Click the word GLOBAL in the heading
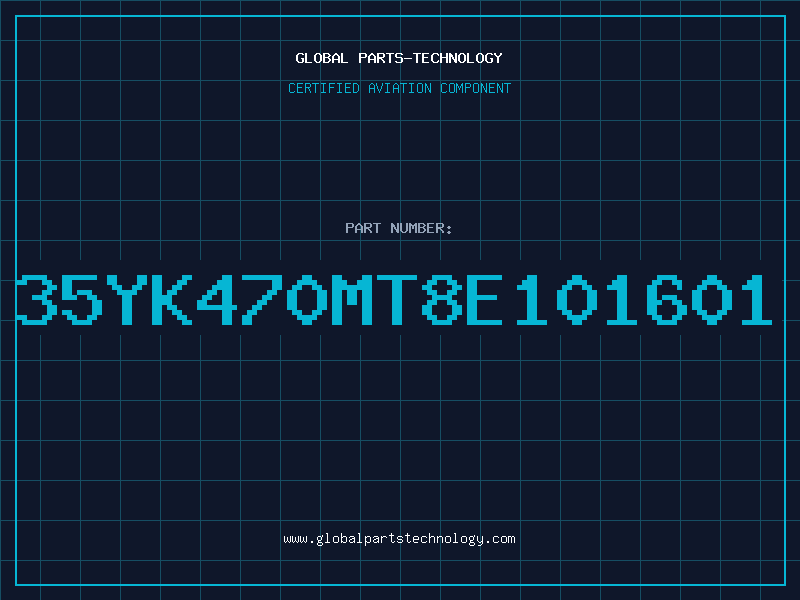800x600 pixels. point(322,58)
